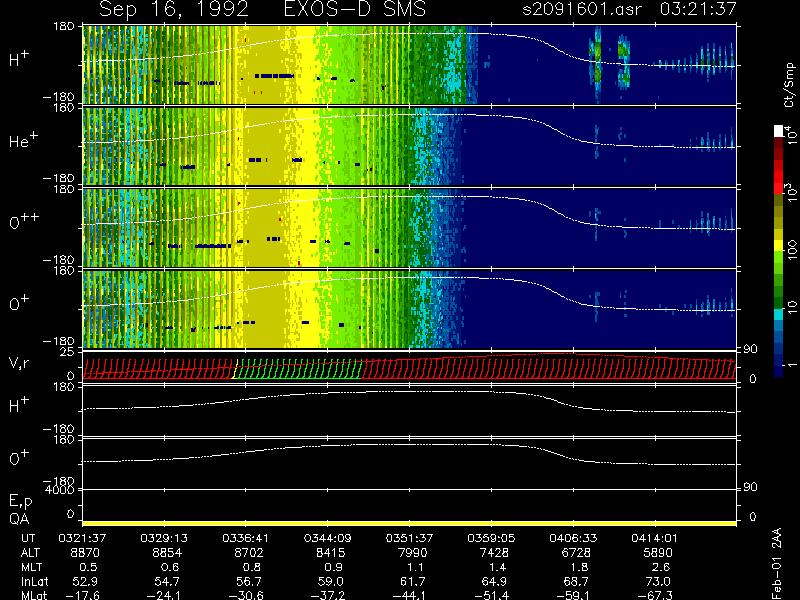Click MLT value '1.4'
800x600 pixels.
497,567
